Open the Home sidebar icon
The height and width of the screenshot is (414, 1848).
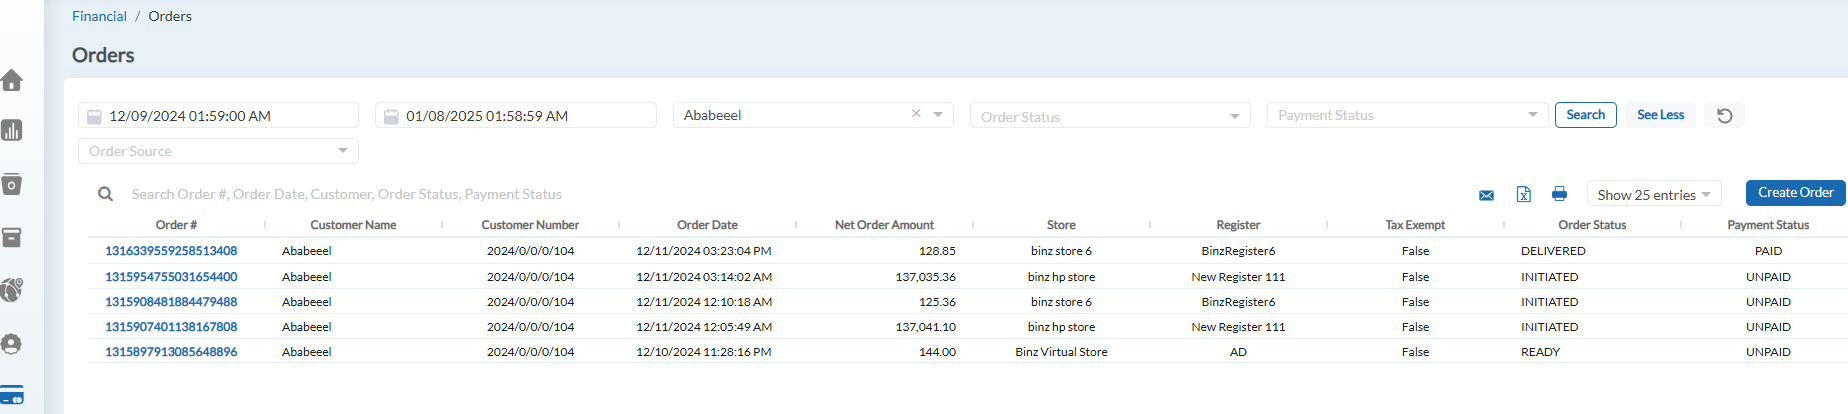[12, 80]
